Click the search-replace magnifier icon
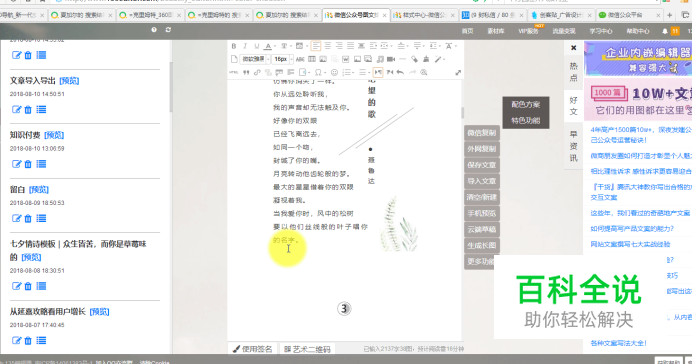 424,72
